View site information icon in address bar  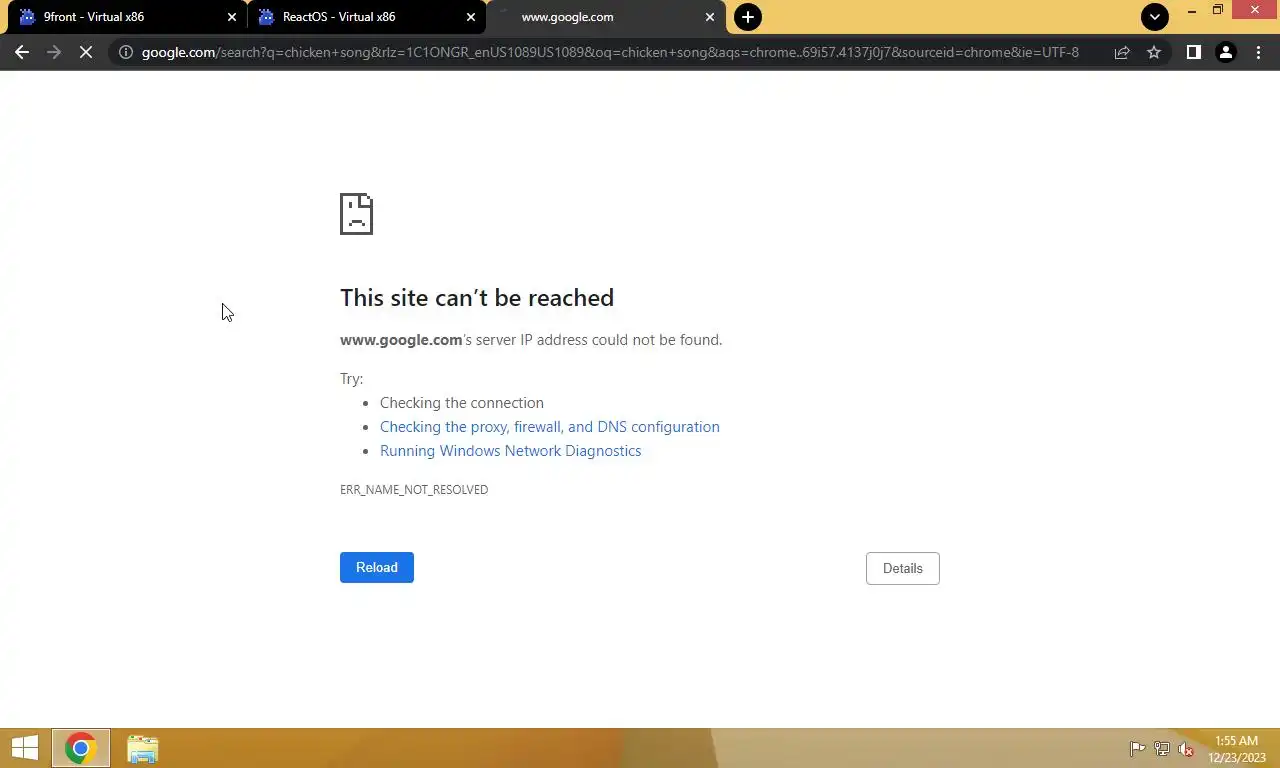coord(126,52)
